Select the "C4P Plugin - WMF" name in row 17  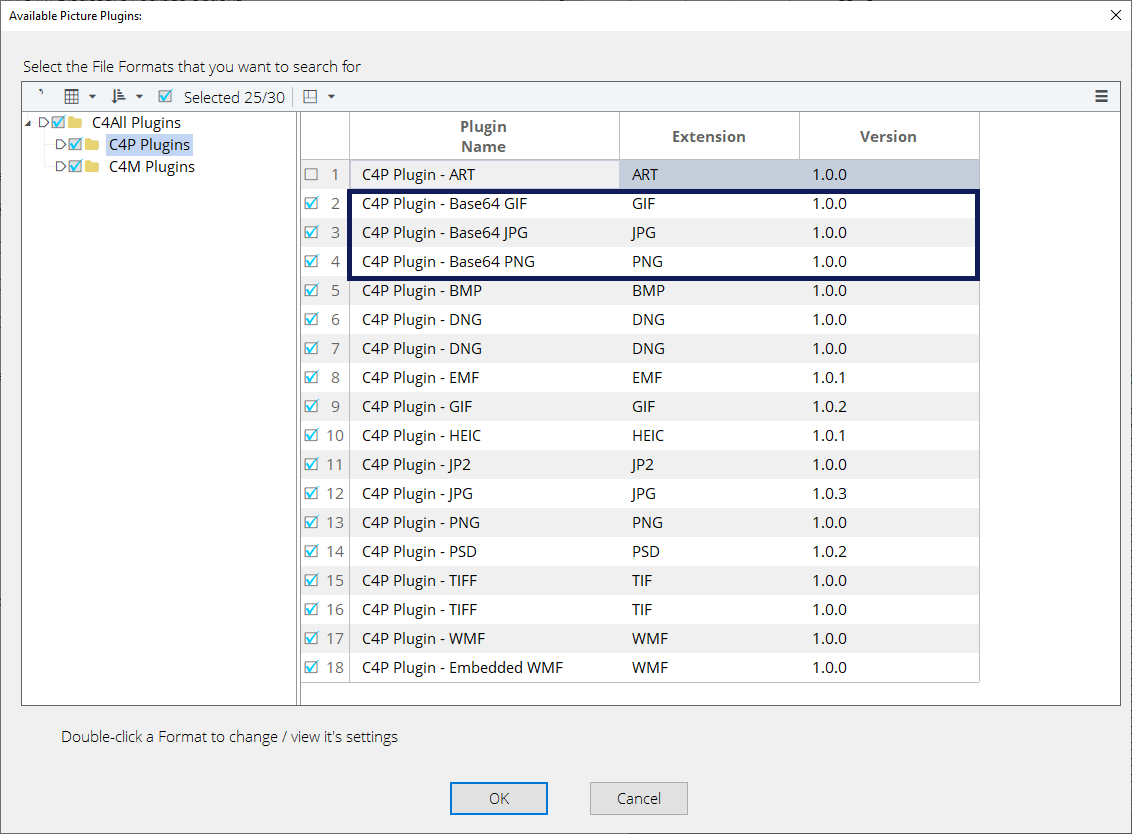(424, 638)
